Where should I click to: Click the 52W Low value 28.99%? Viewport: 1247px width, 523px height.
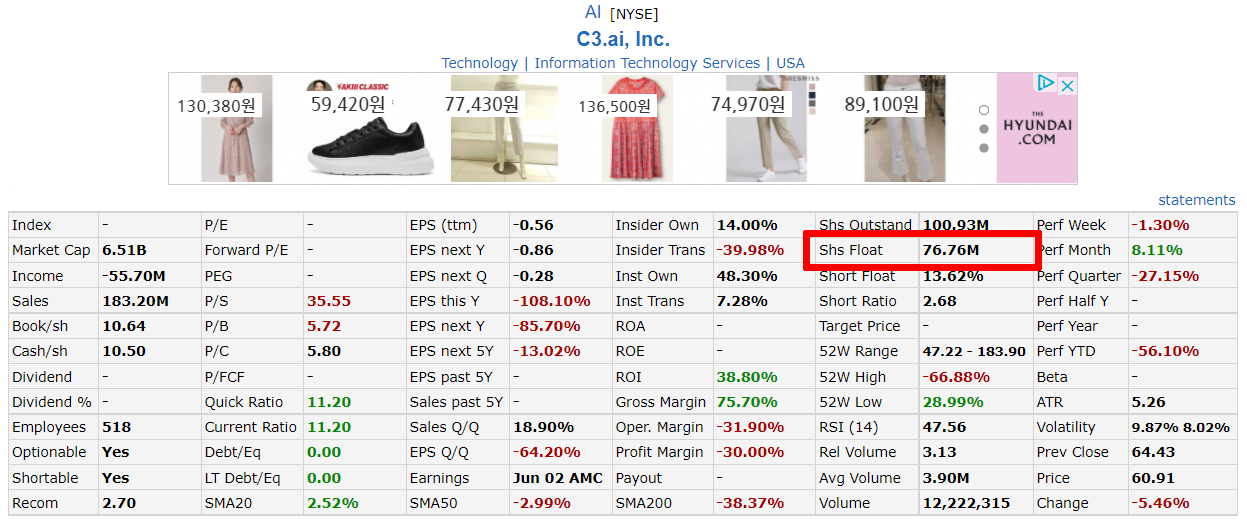point(952,402)
